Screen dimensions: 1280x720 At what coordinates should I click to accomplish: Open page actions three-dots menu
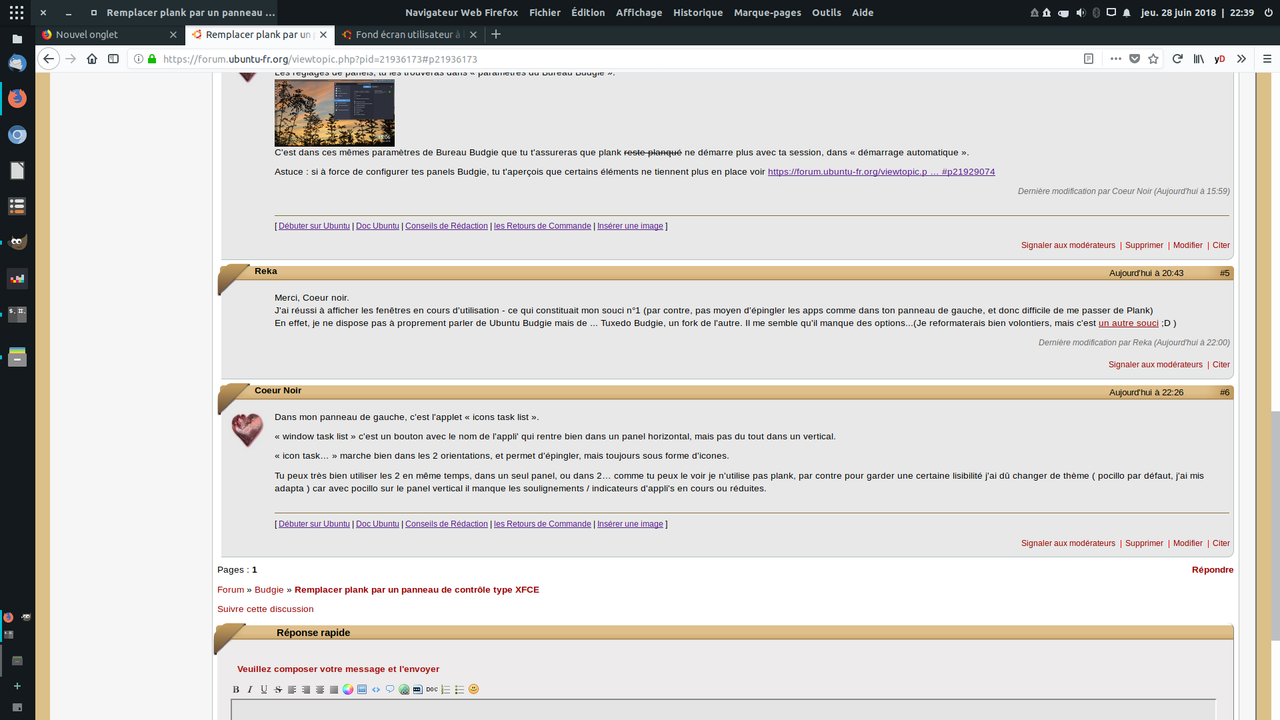pos(1116,59)
